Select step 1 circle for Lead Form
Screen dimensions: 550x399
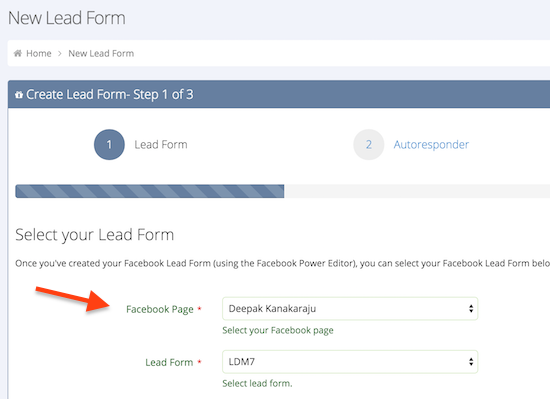109,144
